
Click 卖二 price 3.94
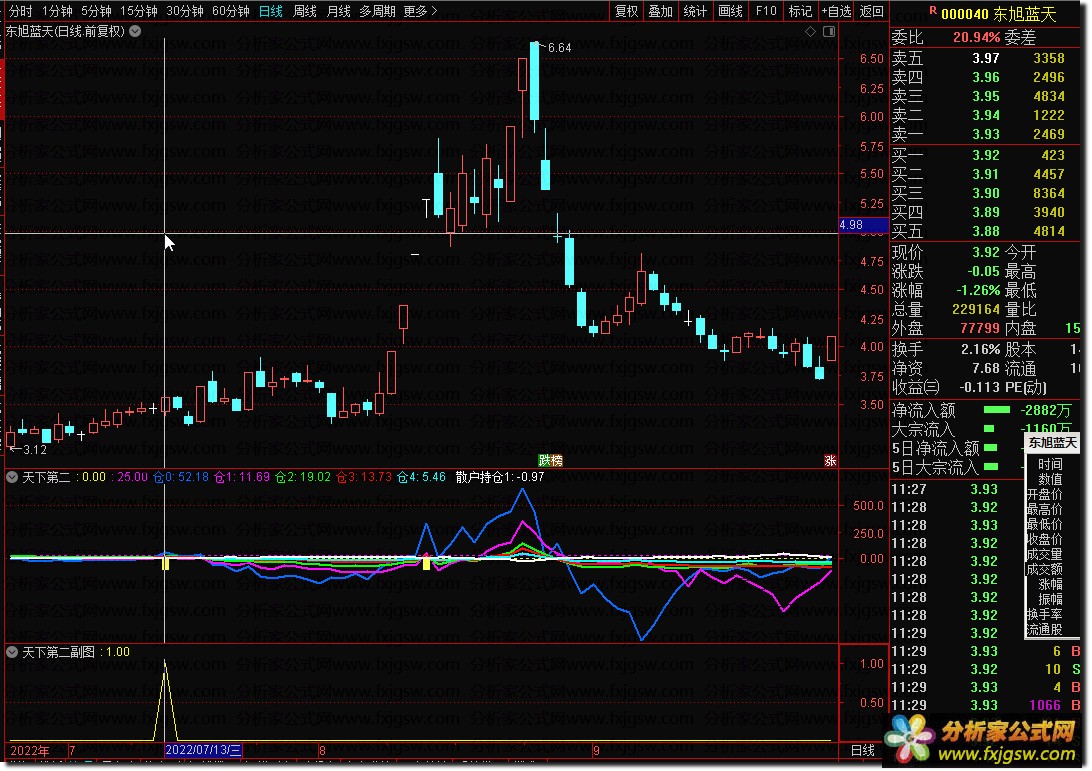click(986, 115)
